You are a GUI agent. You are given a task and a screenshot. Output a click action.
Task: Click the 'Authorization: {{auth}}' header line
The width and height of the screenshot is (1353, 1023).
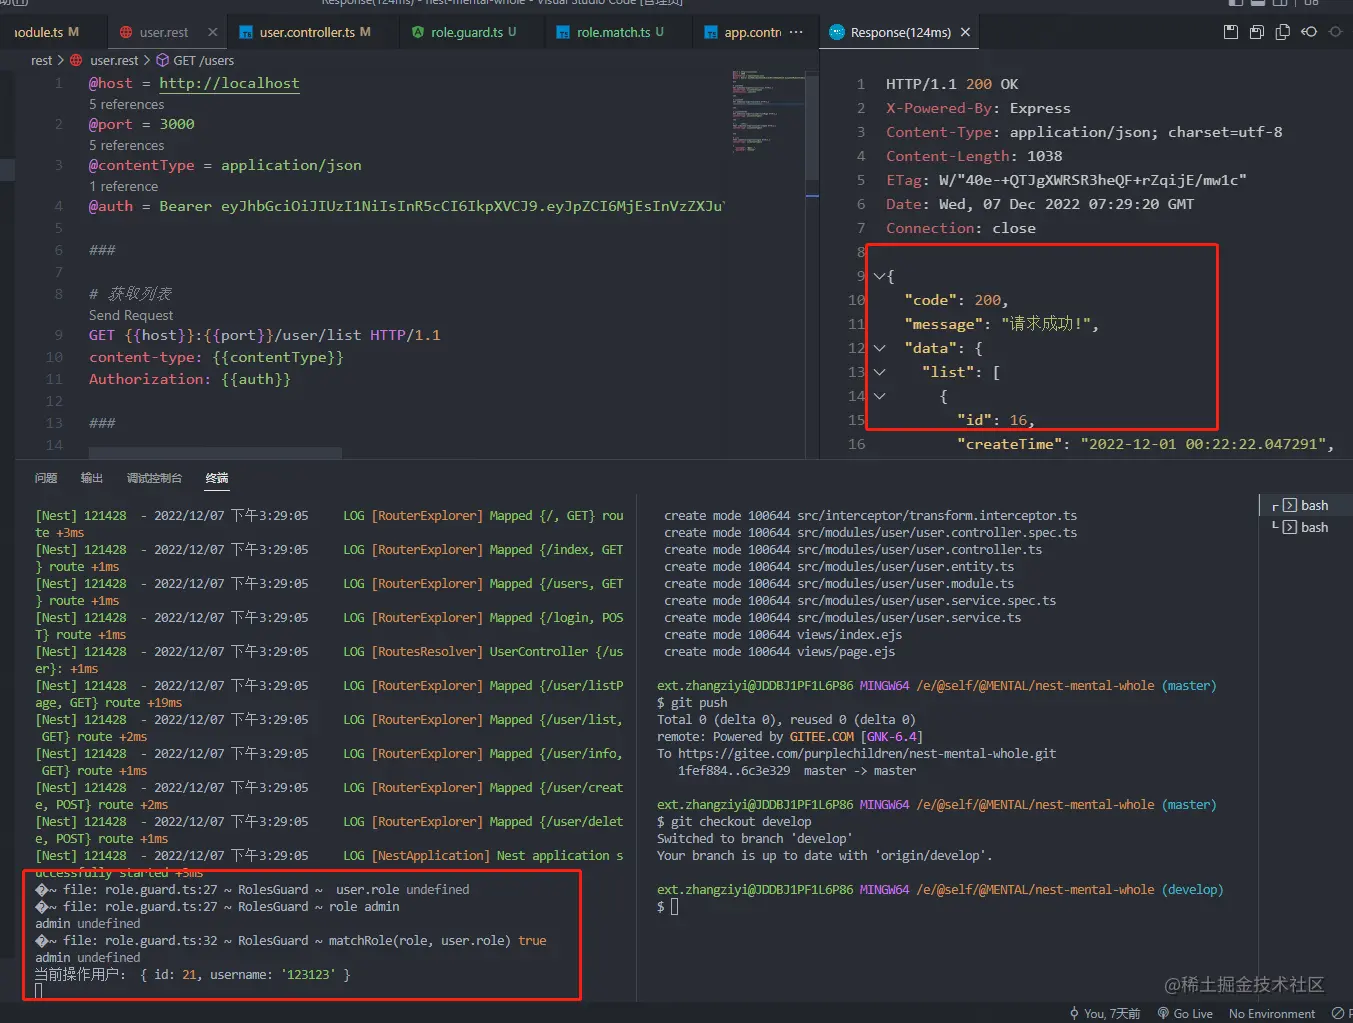(x=190, y=379)
